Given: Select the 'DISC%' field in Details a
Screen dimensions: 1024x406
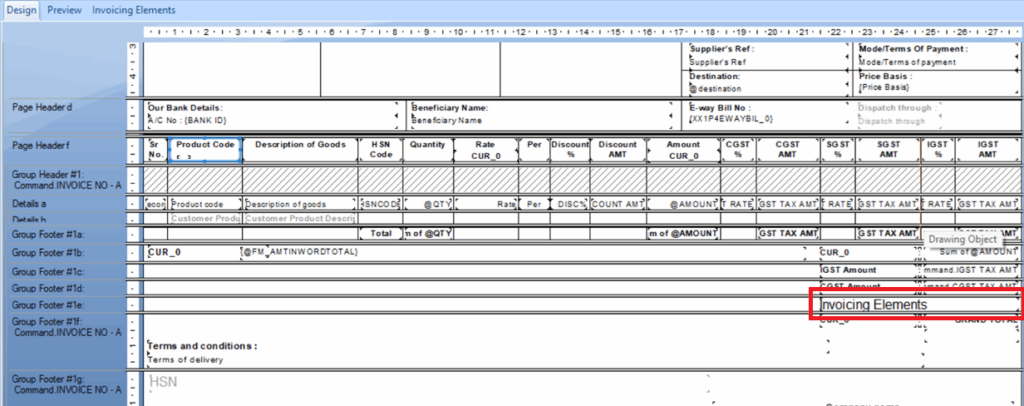Looking at the screenshot, I should click(570, 204).
